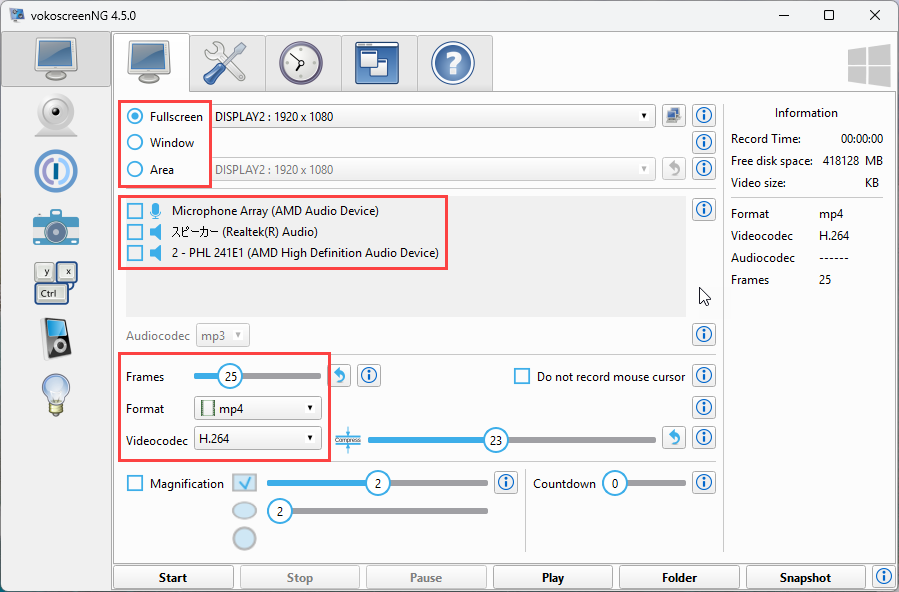The height and width of the screenshot is (592, 899).
Task: Open the showkey keyboard section in sidebar
Action: pos(56,283)
